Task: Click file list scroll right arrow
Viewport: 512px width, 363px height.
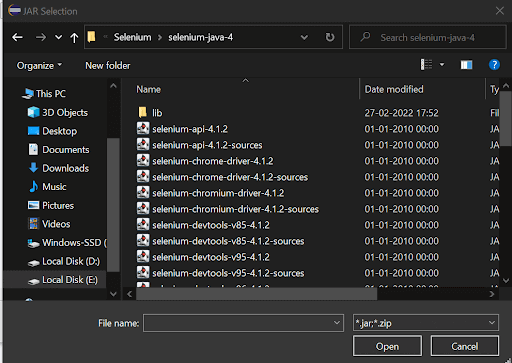Action: point(492,294)
